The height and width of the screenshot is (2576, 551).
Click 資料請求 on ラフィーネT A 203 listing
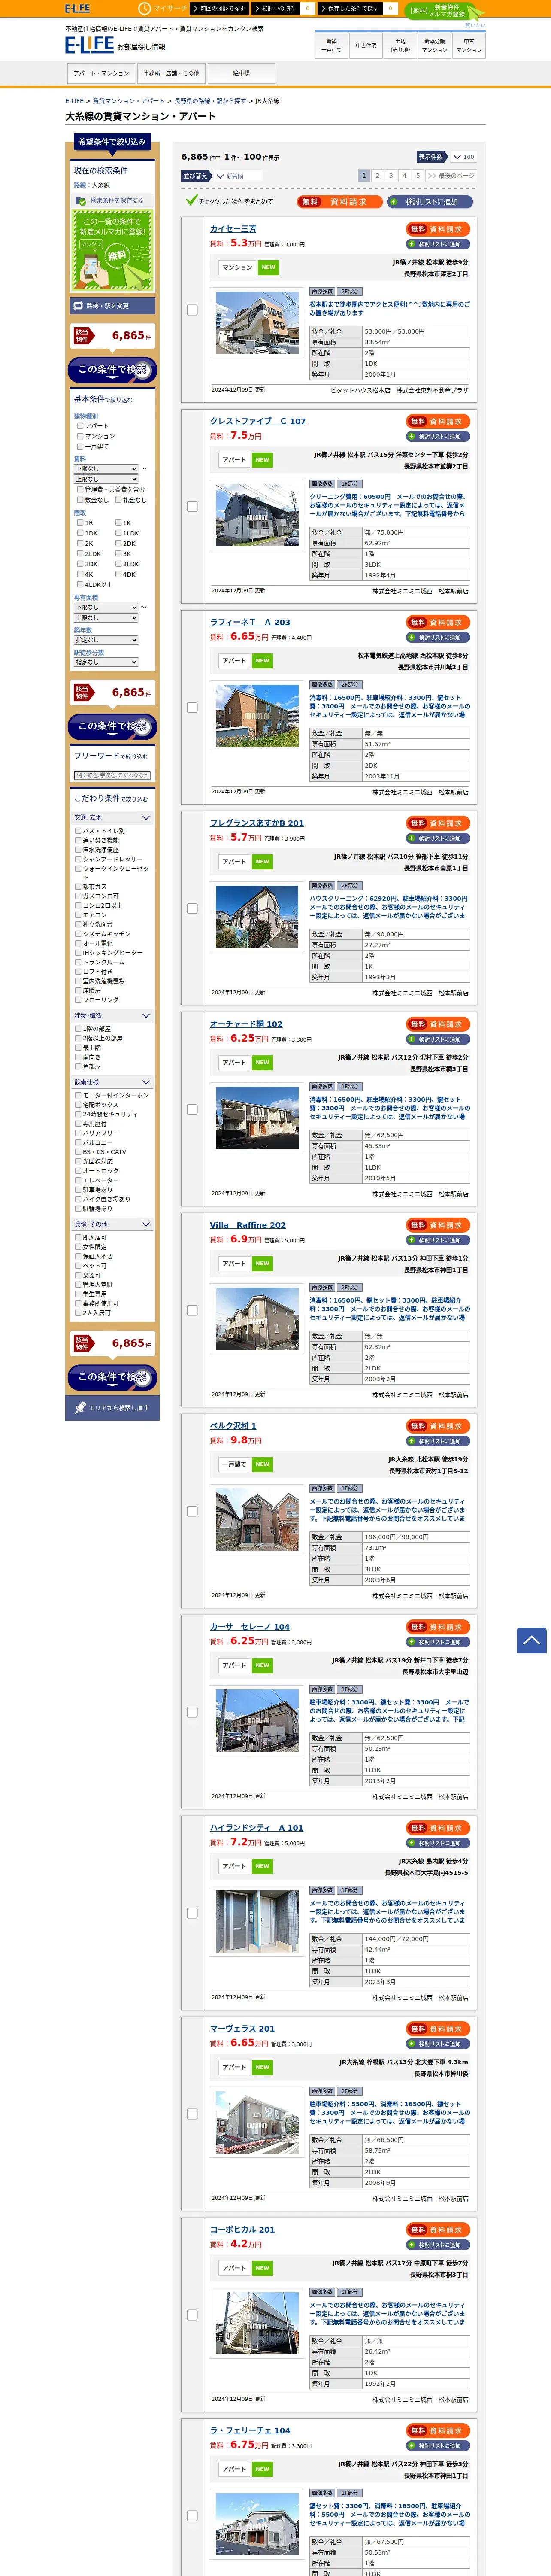(439, 622)
